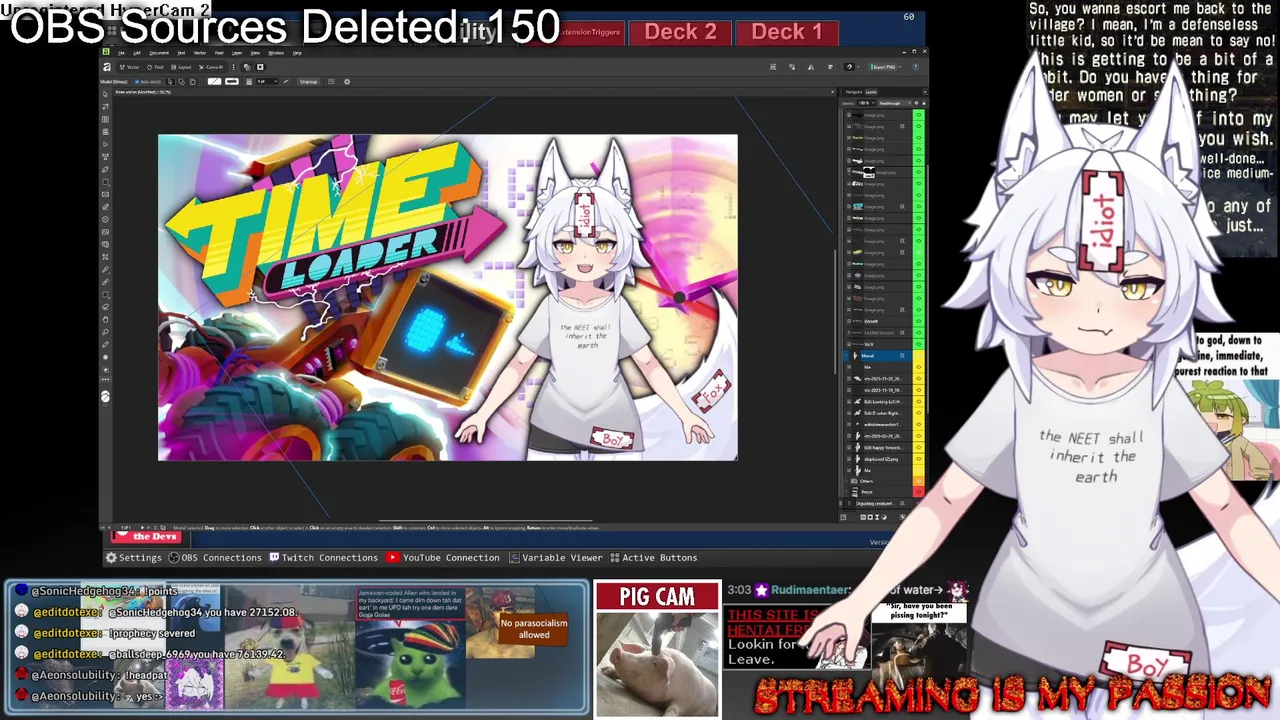Switch to the Layout studio
1280x720 pixels.
[181, 67]
